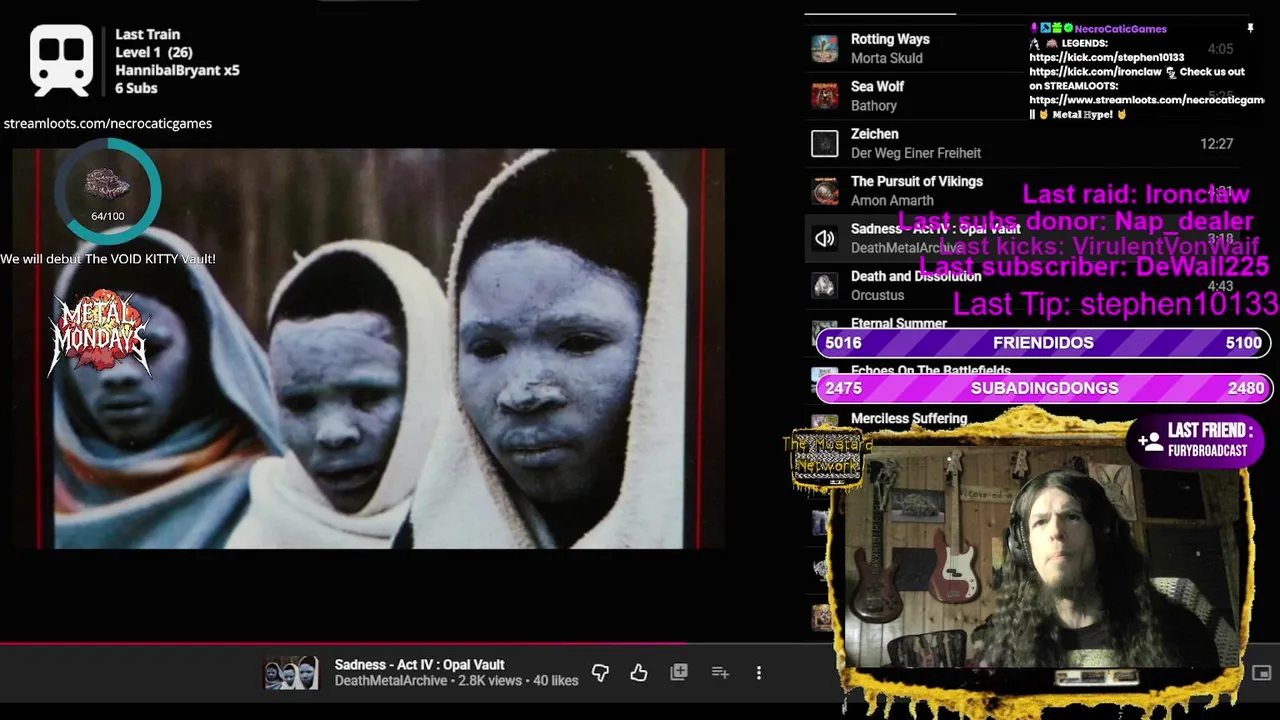This screenshot has width=1280, height=720.
Task: Click the Metal Mondays logo
Action: (100, 335)
